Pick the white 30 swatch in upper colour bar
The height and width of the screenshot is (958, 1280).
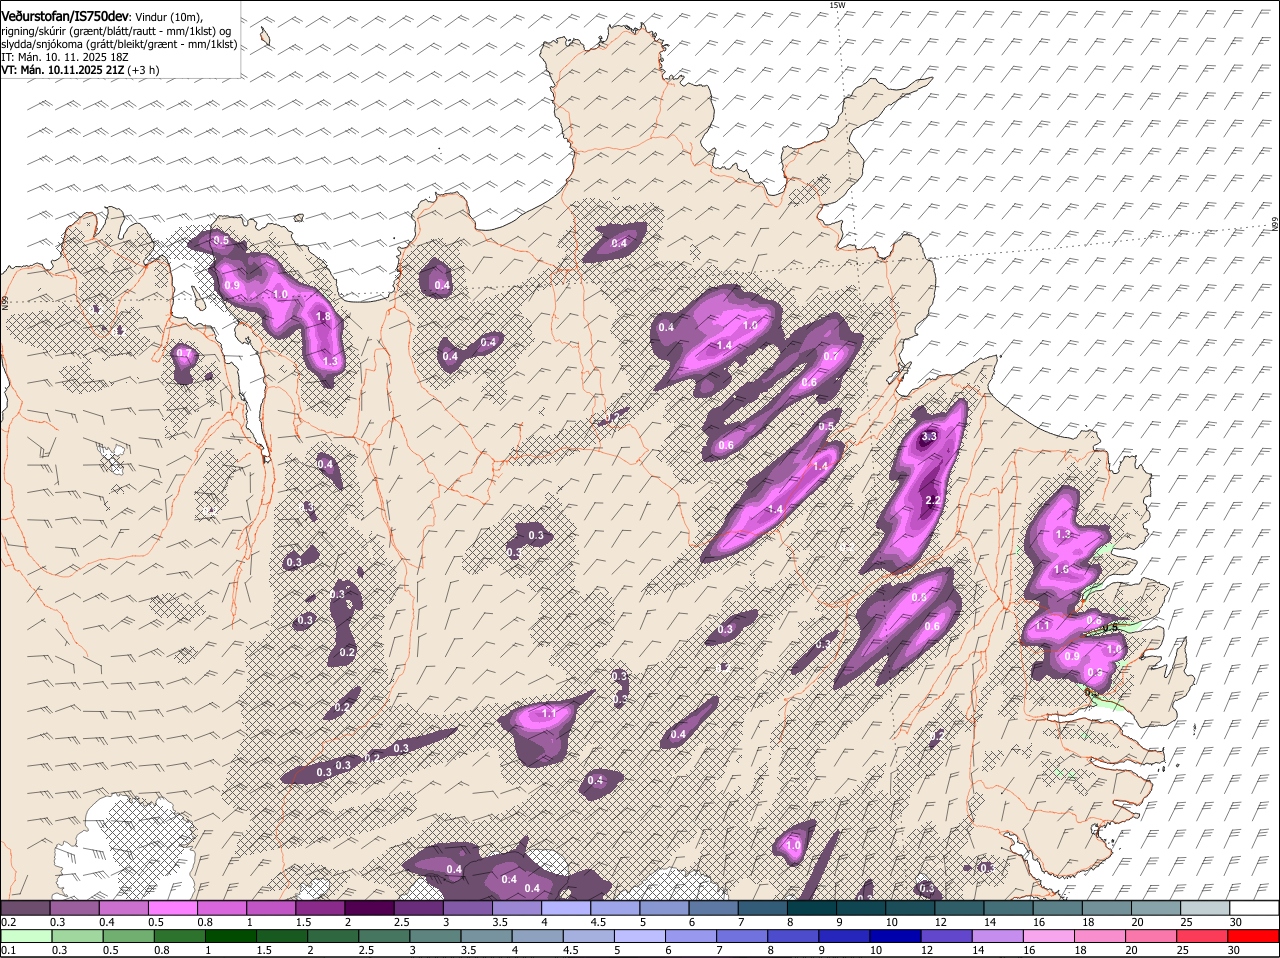pos(1254,908)
